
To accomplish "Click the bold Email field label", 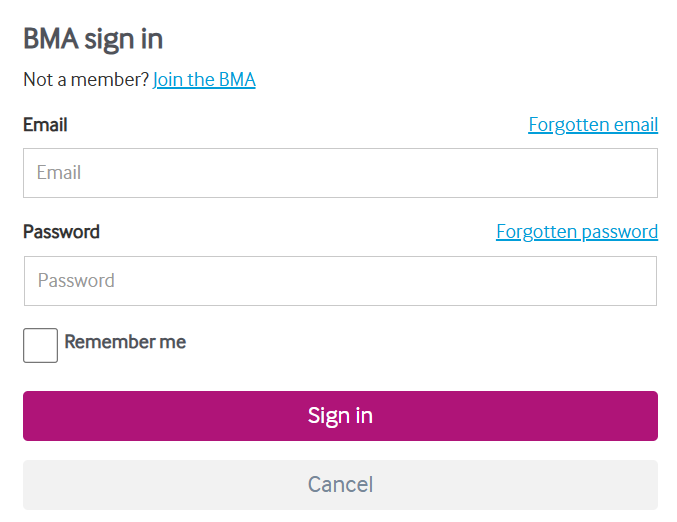I will (45, 125).
